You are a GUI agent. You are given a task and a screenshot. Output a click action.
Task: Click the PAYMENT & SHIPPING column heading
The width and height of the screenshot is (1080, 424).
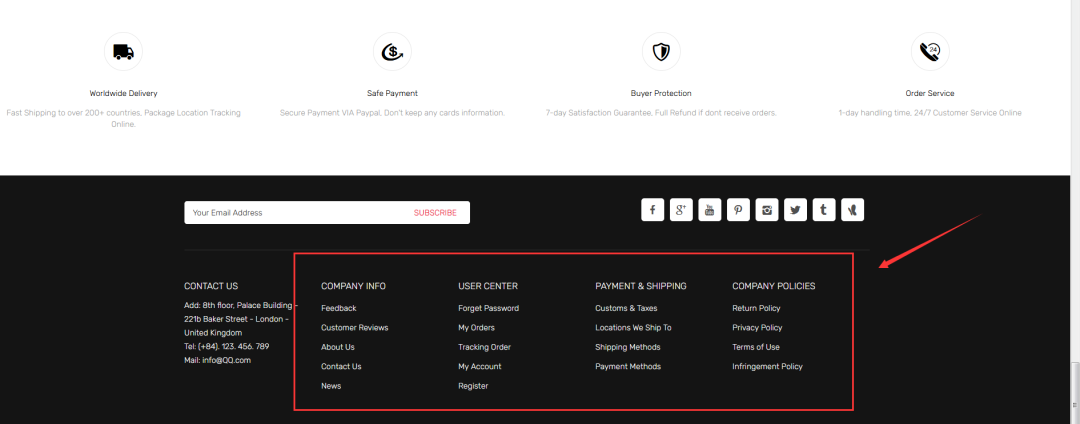(641, 286)
